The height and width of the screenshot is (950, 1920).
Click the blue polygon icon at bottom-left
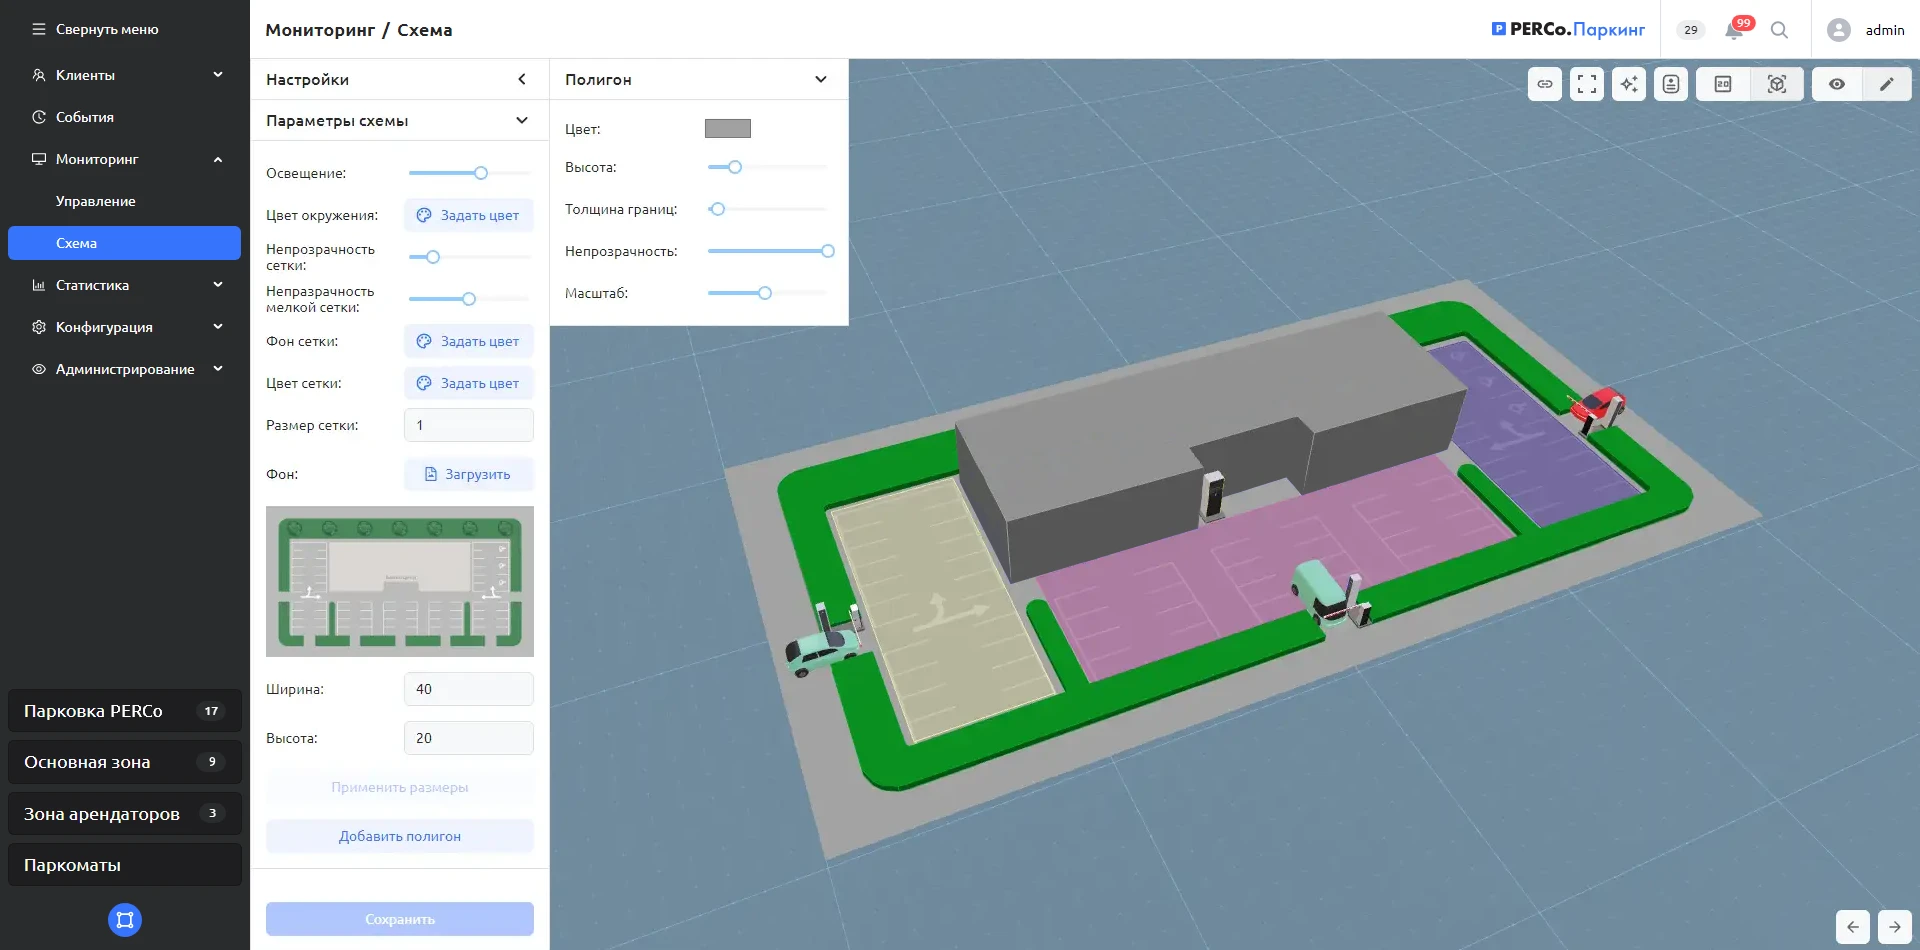[x=125, y=920]
